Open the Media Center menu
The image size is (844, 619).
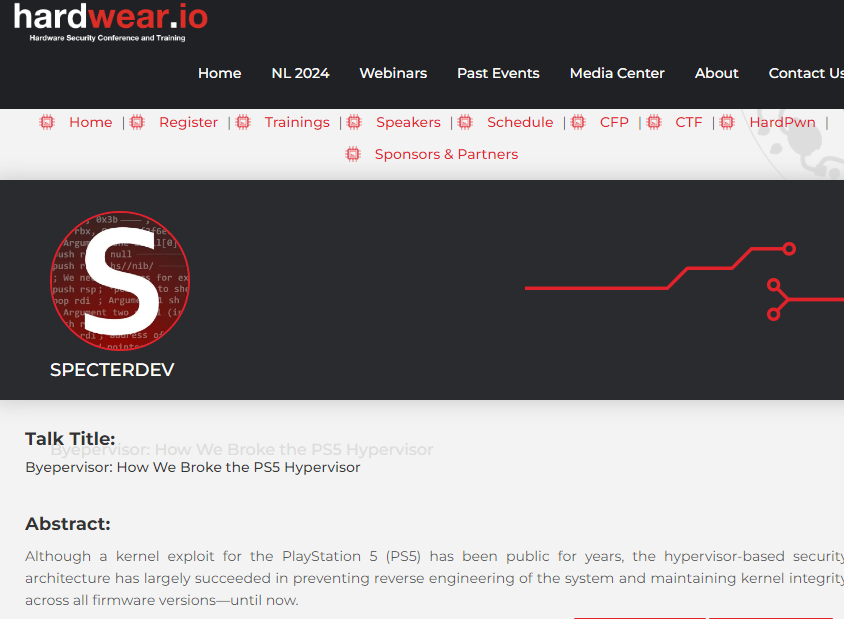(617, 73)
